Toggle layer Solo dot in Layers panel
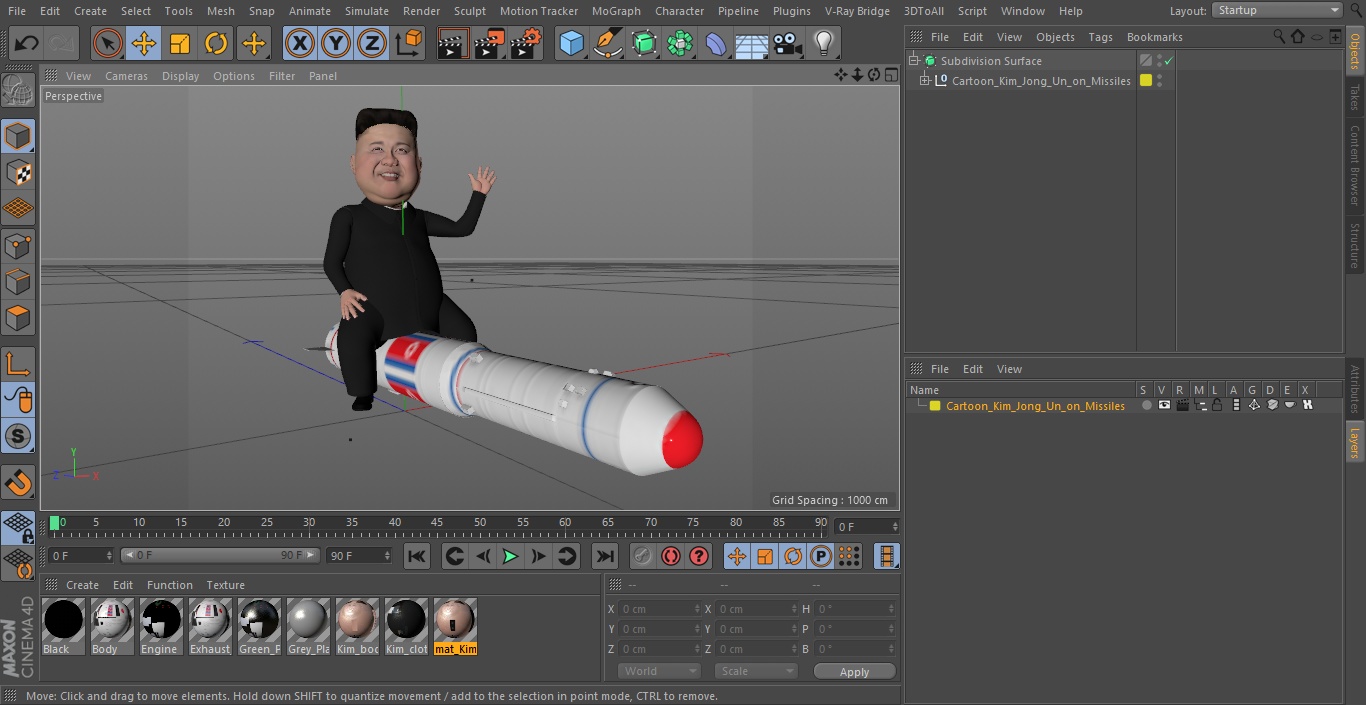Image resolution: width=1366 pixels, height=705 pixels. click(1146, 405)
